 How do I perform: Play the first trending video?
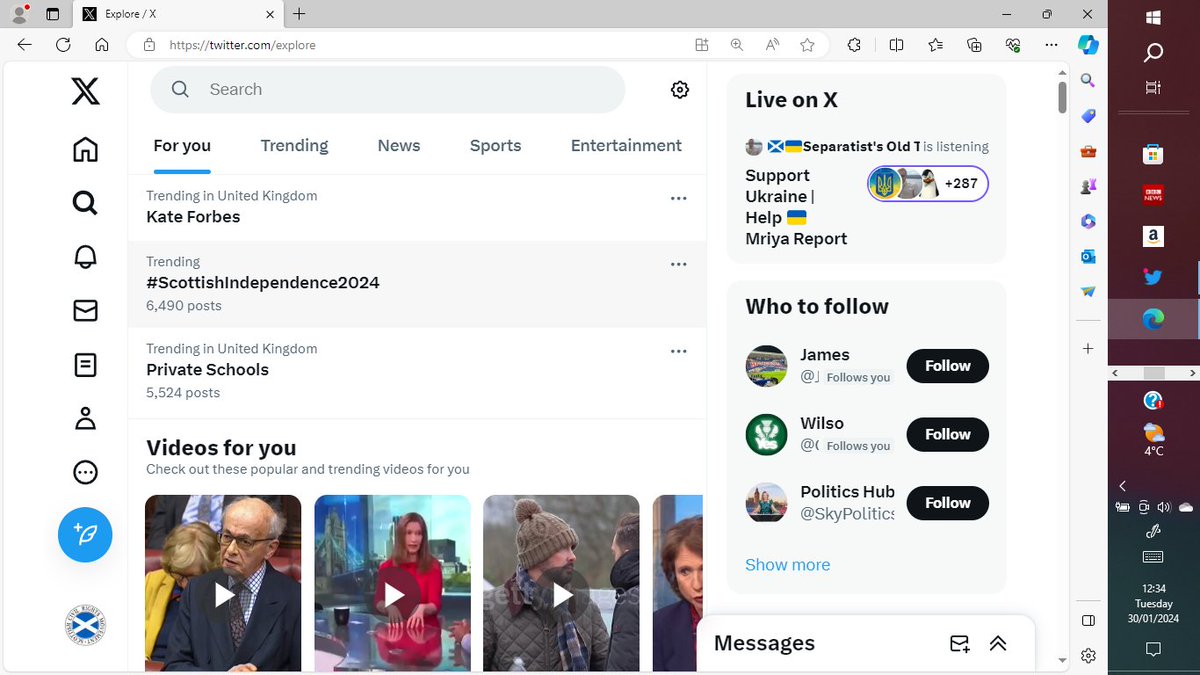click(222, 593)
